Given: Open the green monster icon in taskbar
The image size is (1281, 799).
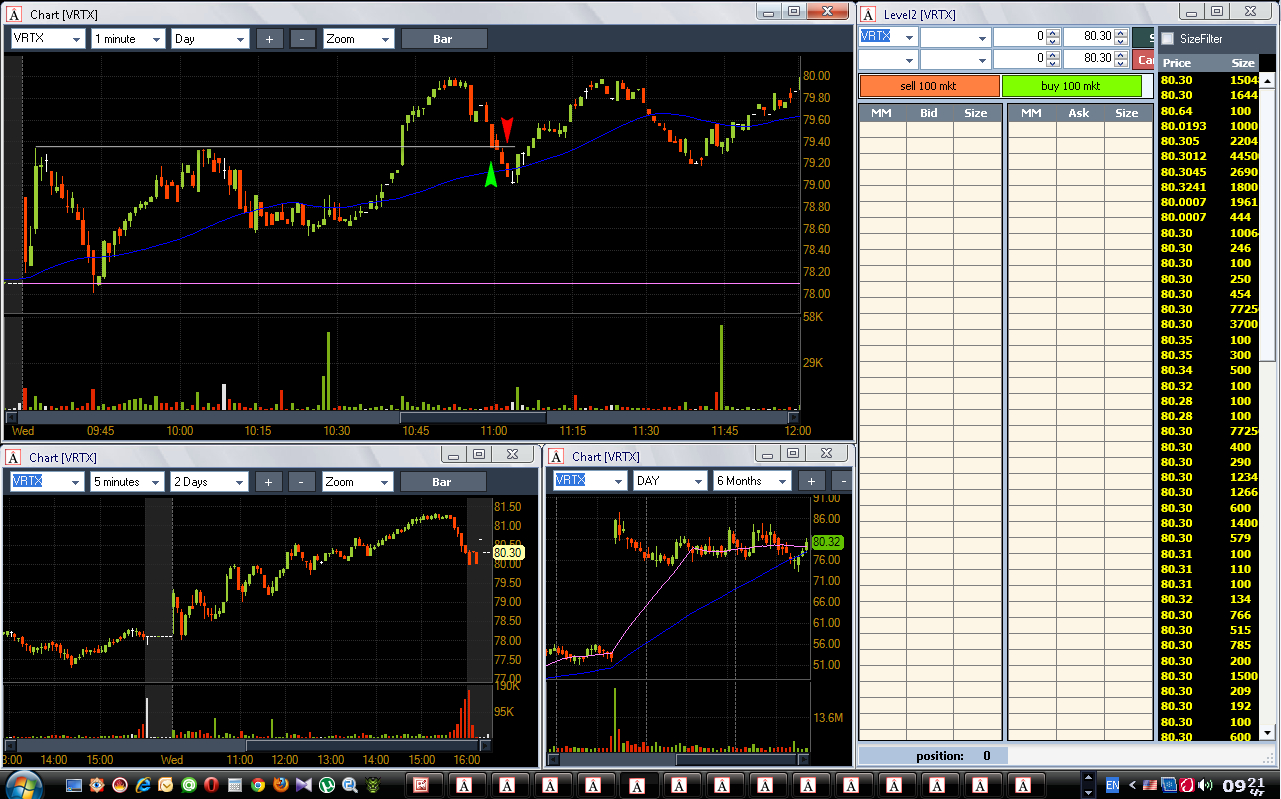Looking at the screenshot, I should [x=373, y=785].
